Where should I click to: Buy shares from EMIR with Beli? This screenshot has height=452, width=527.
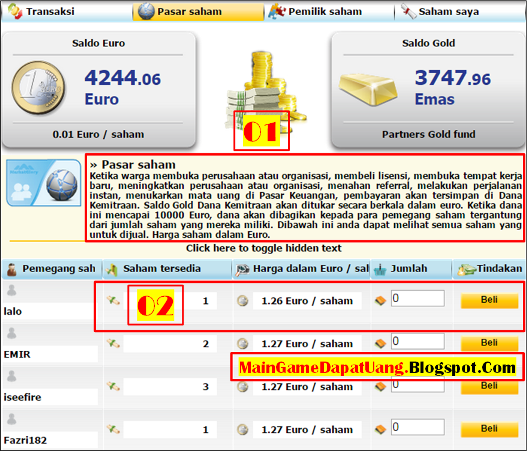(x=489, y=343)
